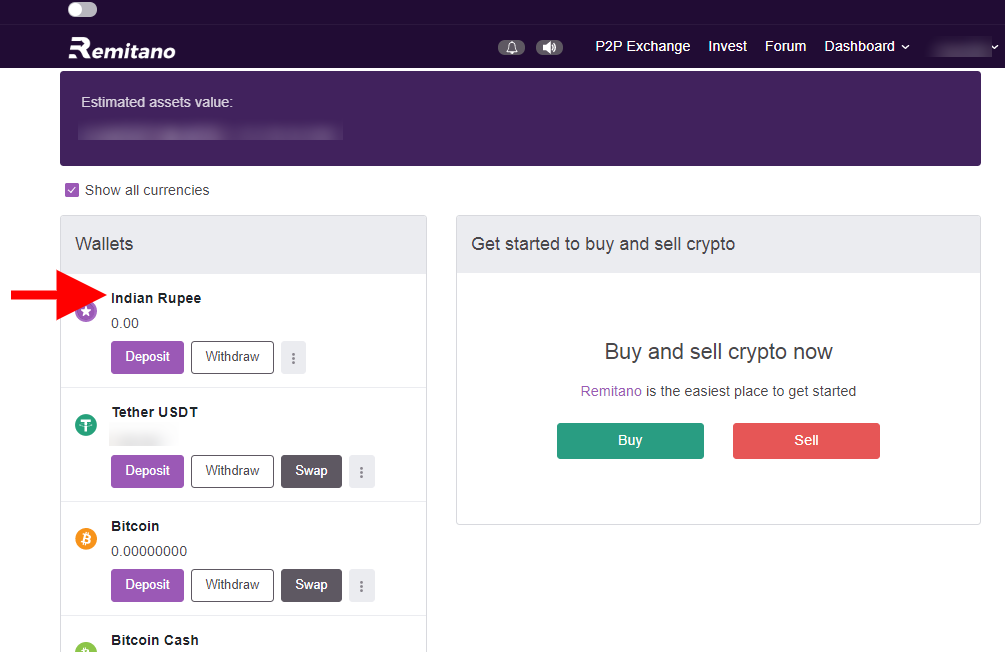1005x652 pixels.
Task: Open the Forum menu item
Action: [x=785, y=46]
